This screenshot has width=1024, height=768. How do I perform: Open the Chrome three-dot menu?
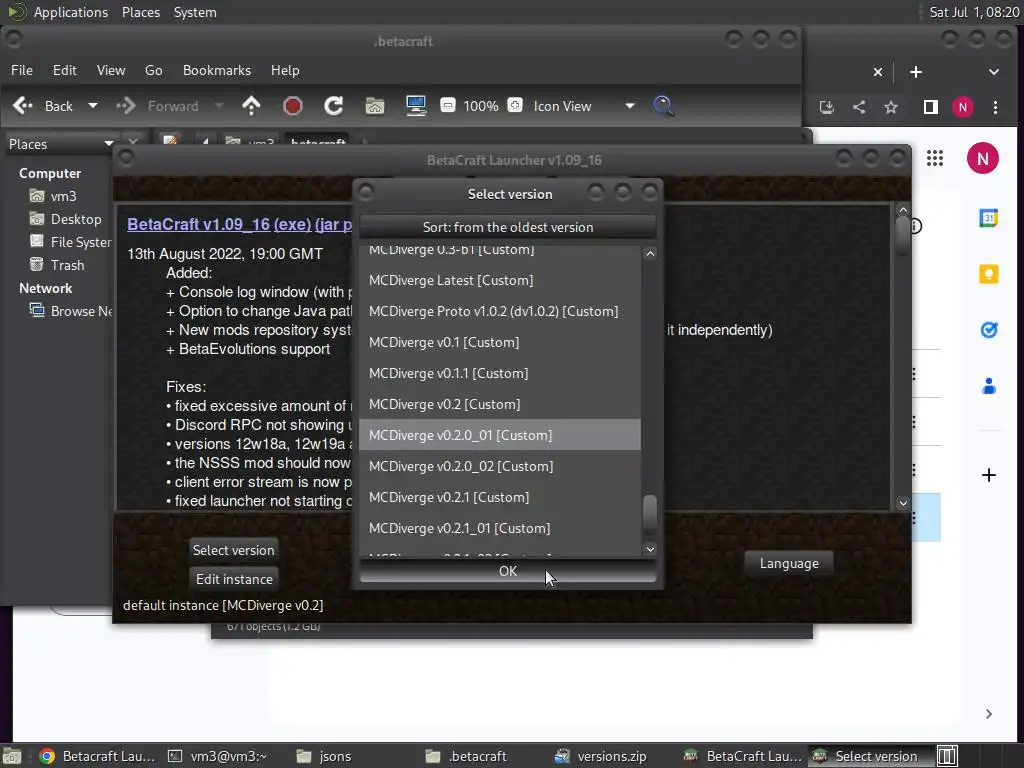click(x=995, y=107)
